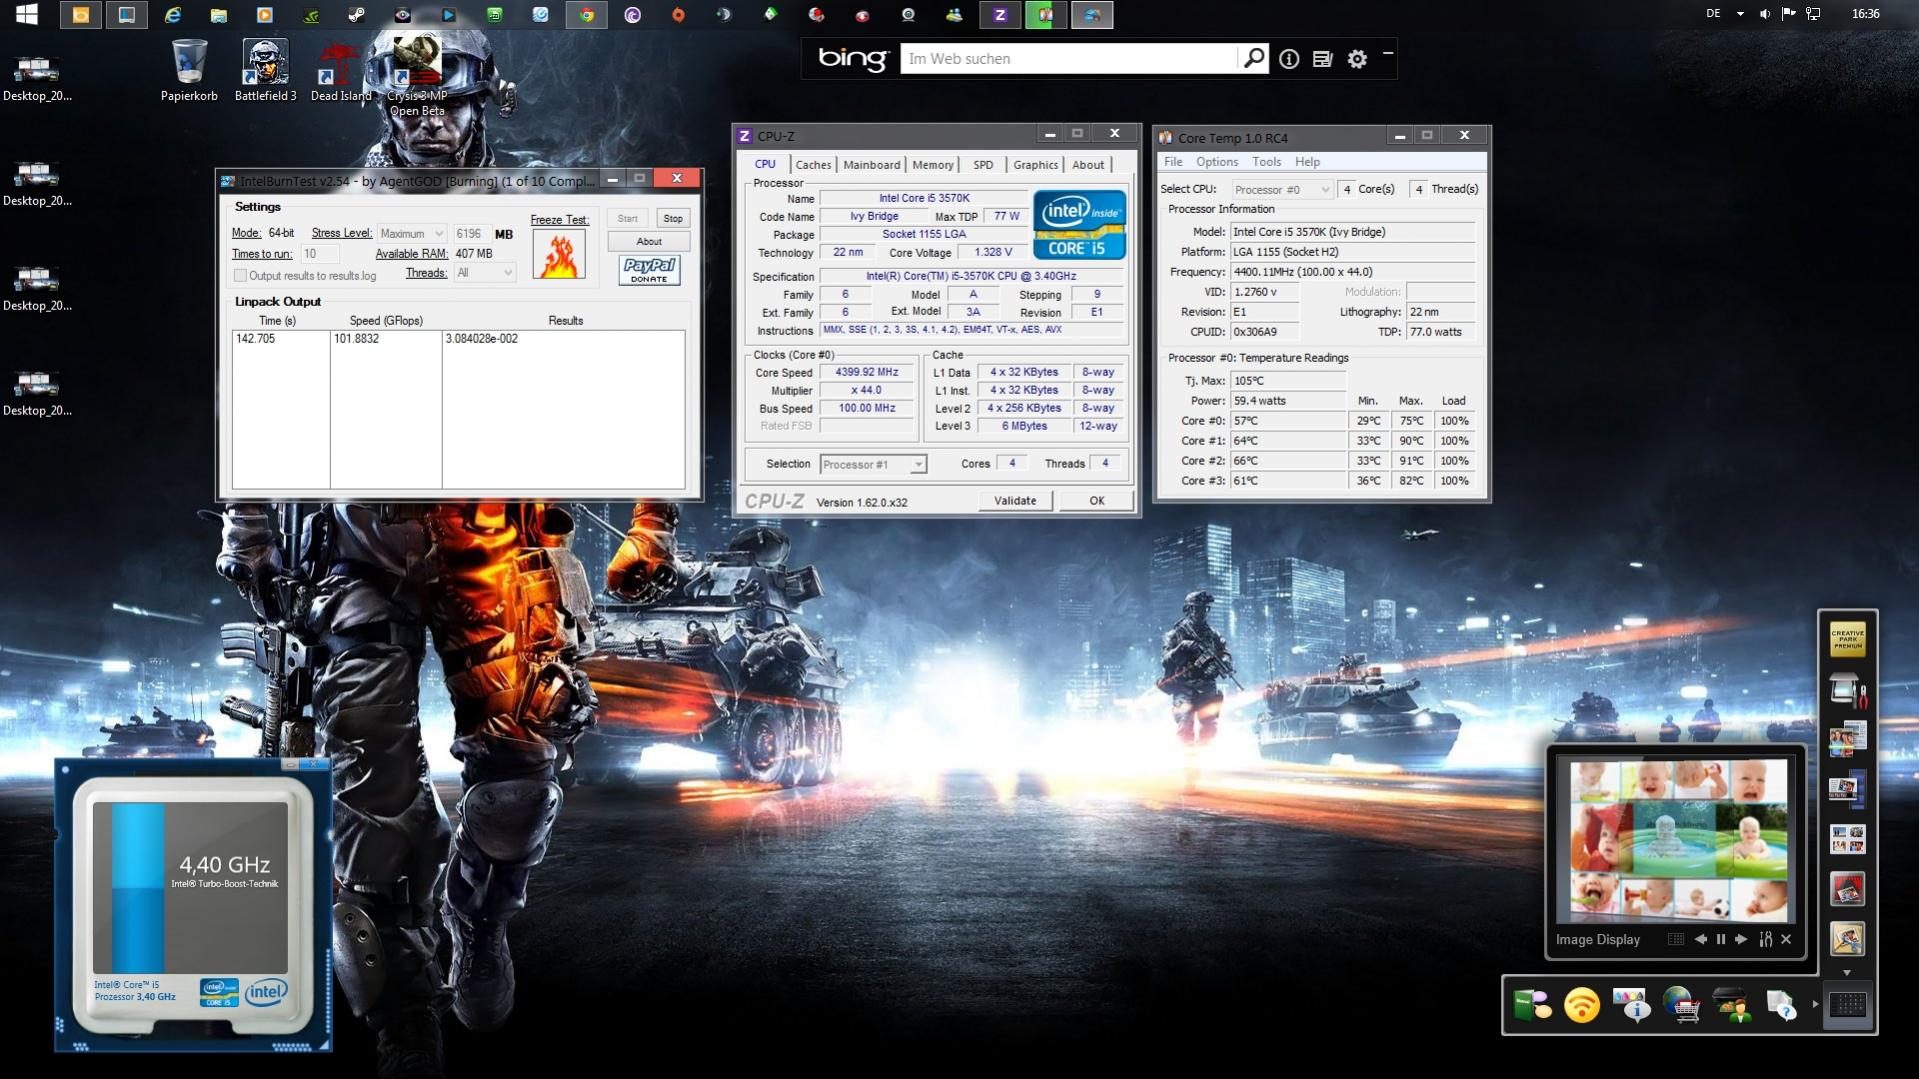Image resolution: width=1919 pixels, height=1079 pixels.
Task: Click the blue Turbo Boost frequency bar
Action: pyautogui.click(x=138, y=888)
